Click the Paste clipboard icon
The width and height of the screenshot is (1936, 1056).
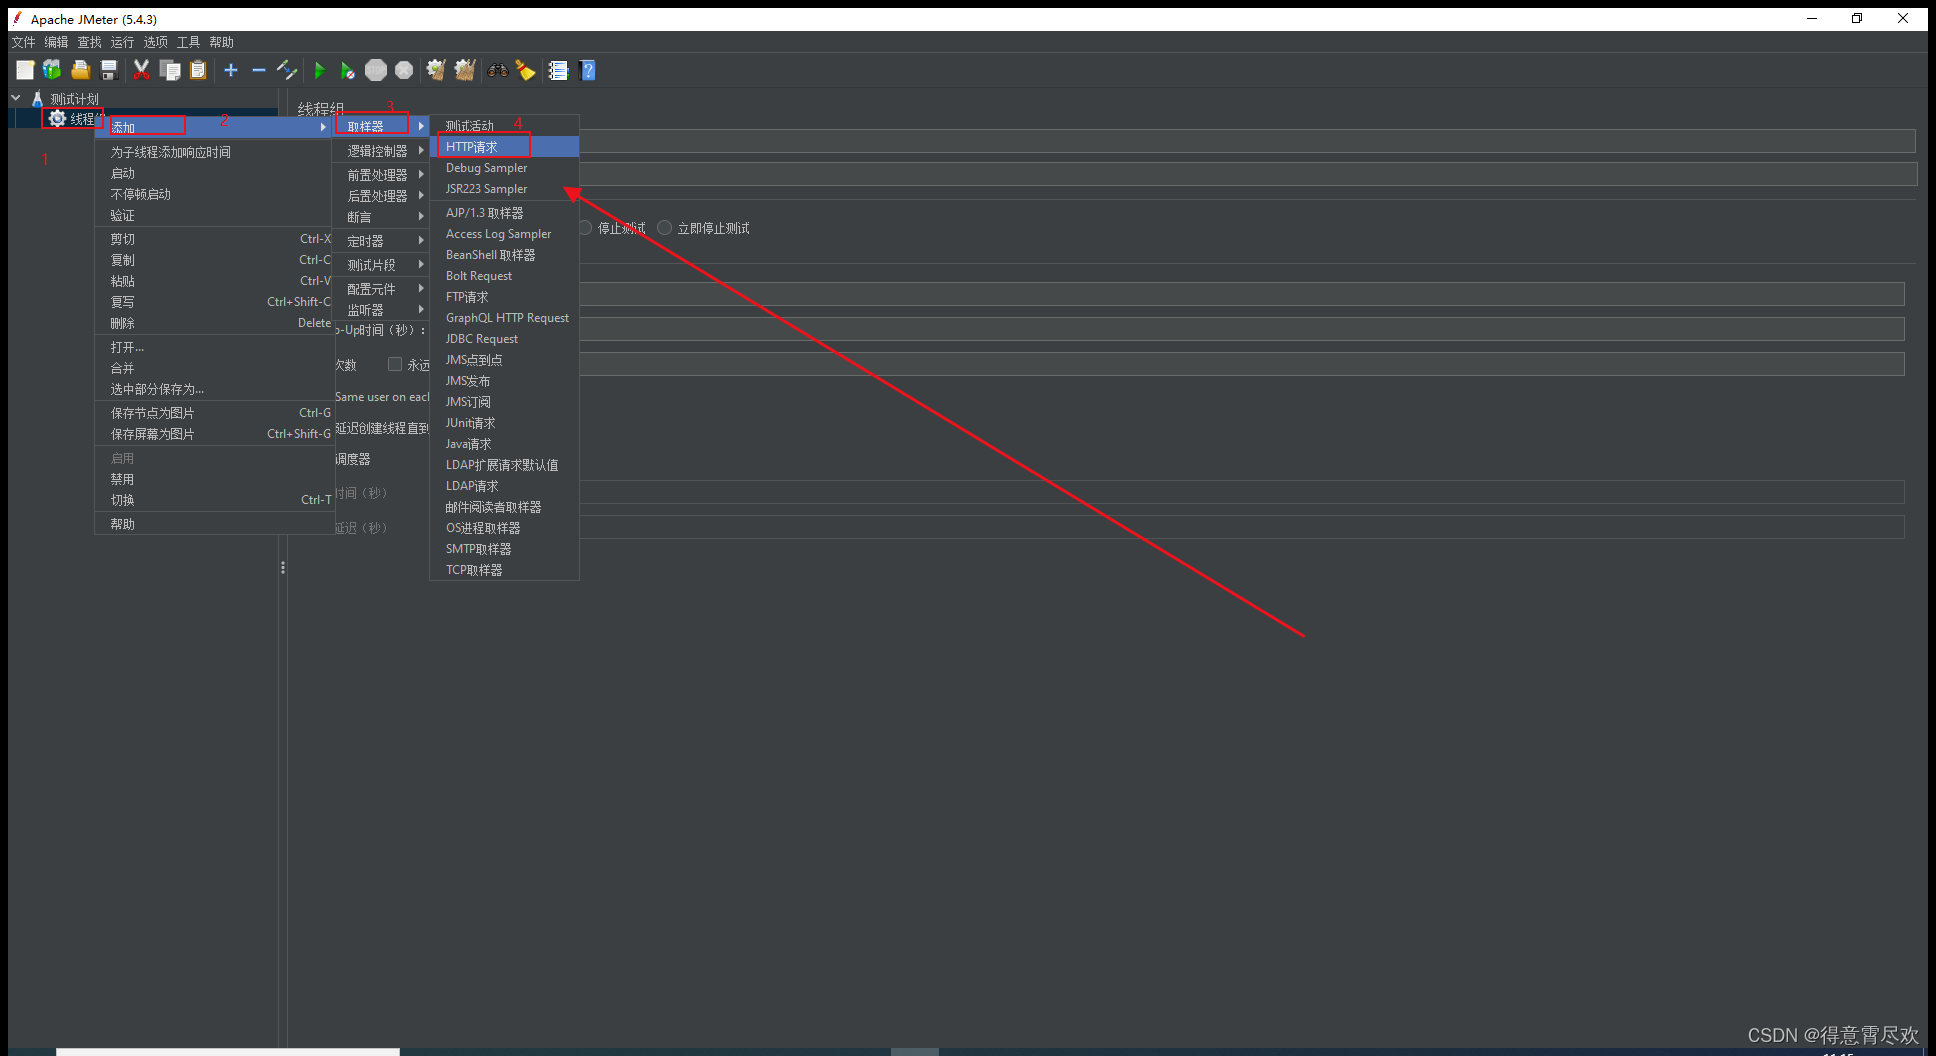point(198,70)
